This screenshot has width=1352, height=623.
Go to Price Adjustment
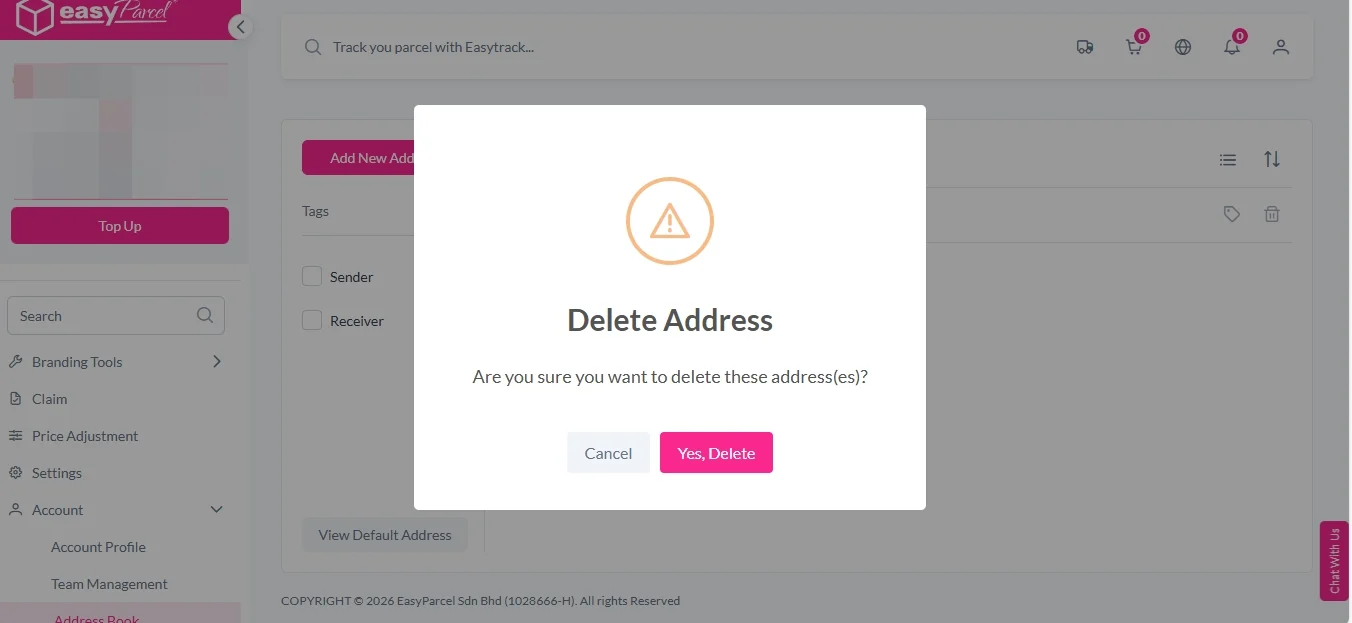click(x=85, y=436)
